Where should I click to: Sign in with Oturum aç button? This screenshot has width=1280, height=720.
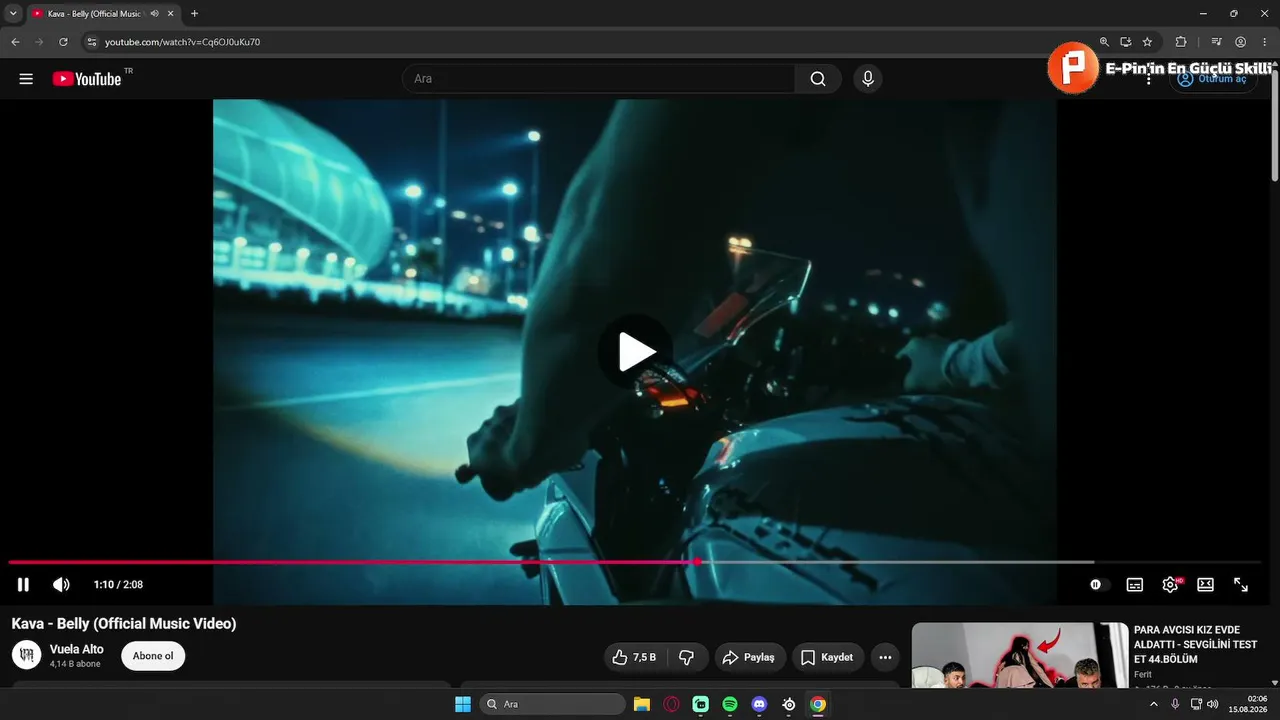pos(1213,79)
